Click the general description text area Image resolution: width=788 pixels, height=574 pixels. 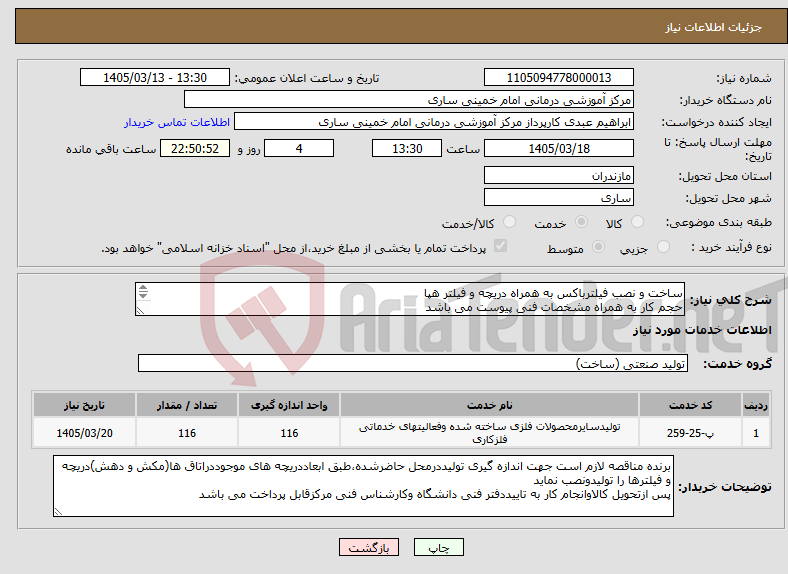coord(410,299)
